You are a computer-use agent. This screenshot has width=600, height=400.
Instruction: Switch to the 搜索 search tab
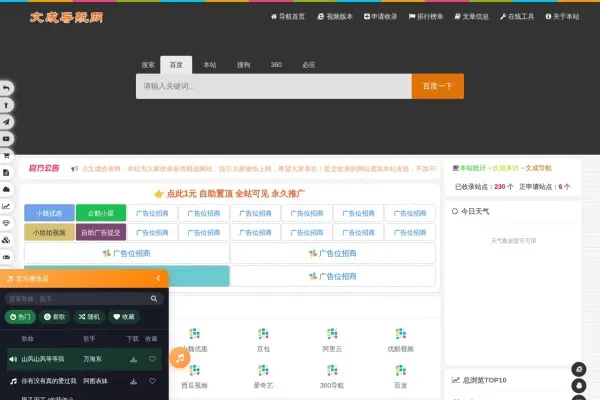pyautogui.click(x=148, y=65)
